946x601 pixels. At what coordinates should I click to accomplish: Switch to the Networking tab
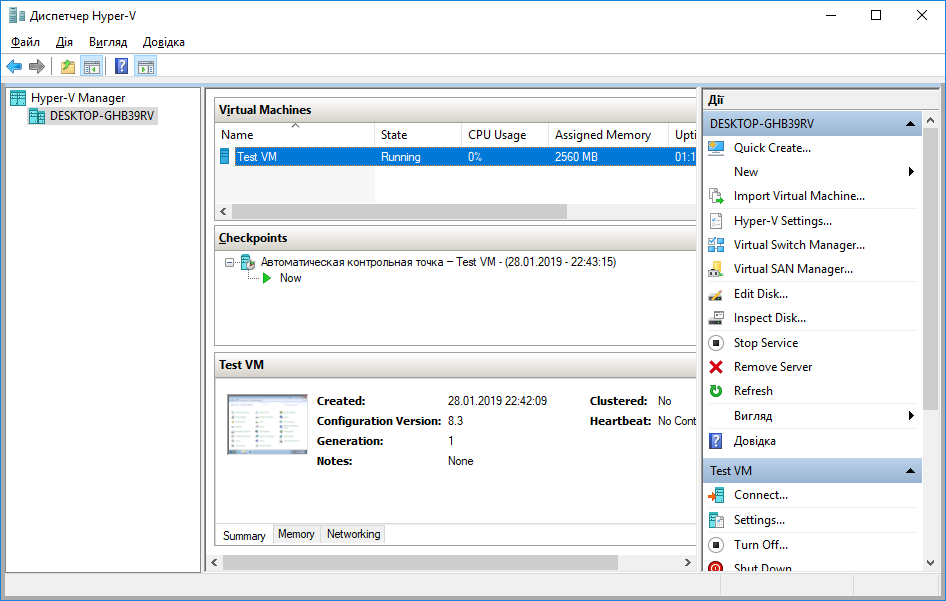tap(354, 534)
